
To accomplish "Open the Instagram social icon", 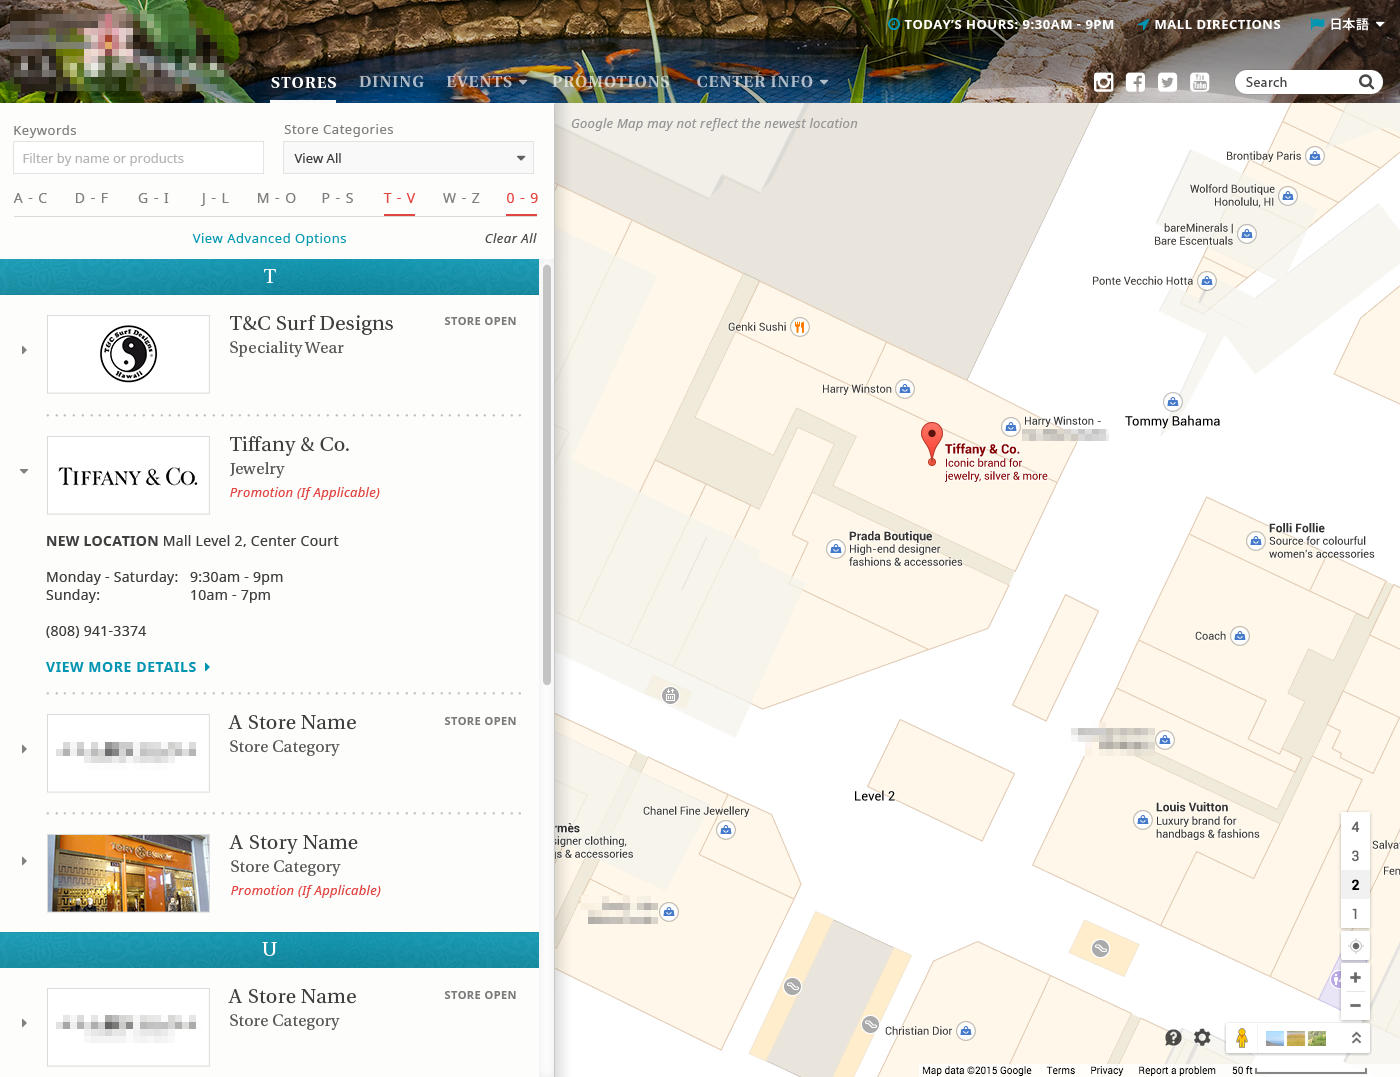I will (1103, 82).
